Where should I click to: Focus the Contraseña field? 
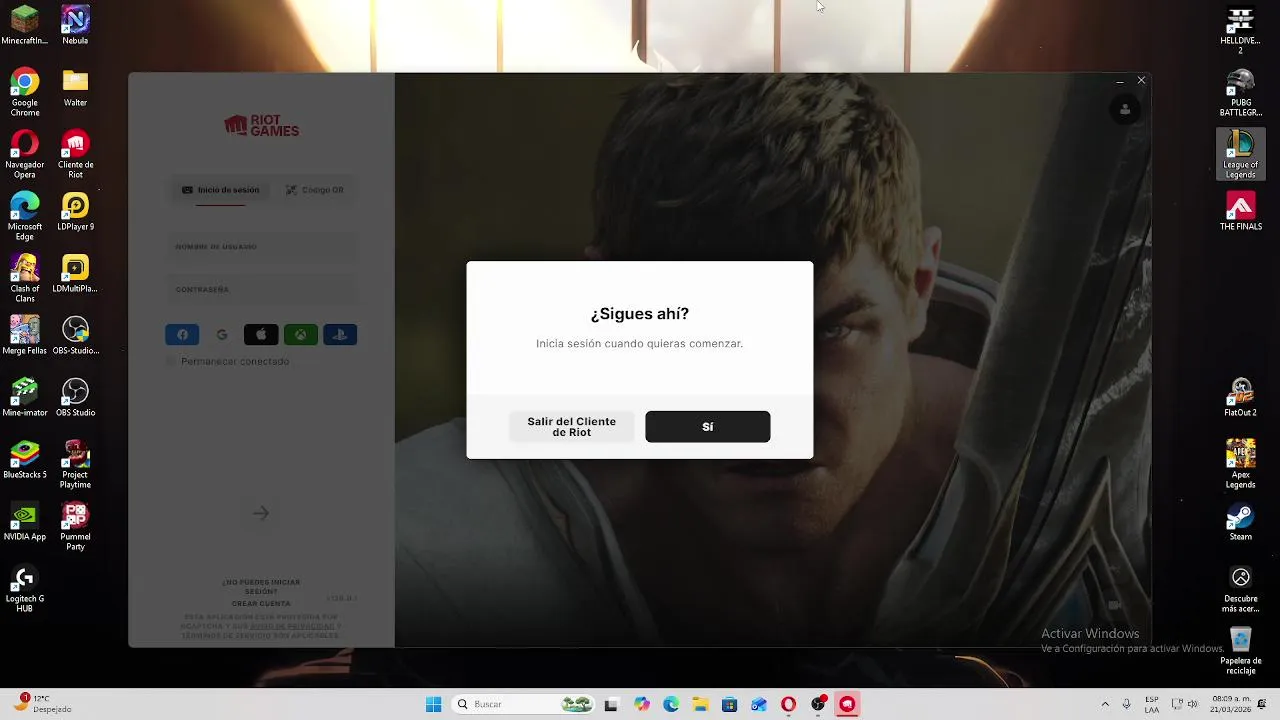tap(261, 290)
